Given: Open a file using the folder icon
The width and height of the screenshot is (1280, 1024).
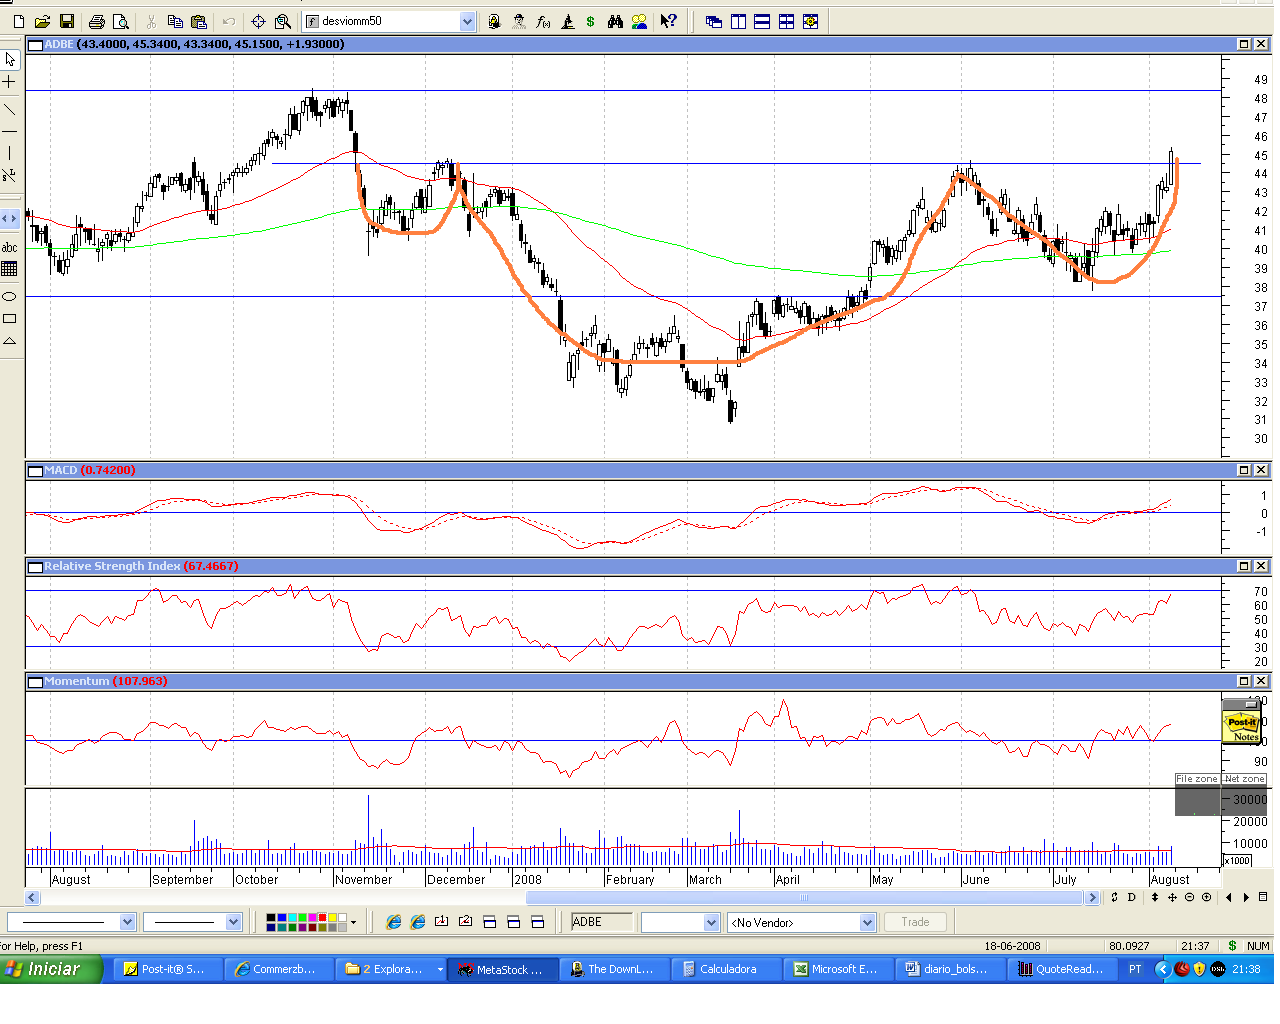Looking at the screenshot, I should pyautogui.click(x=43, y=21).
